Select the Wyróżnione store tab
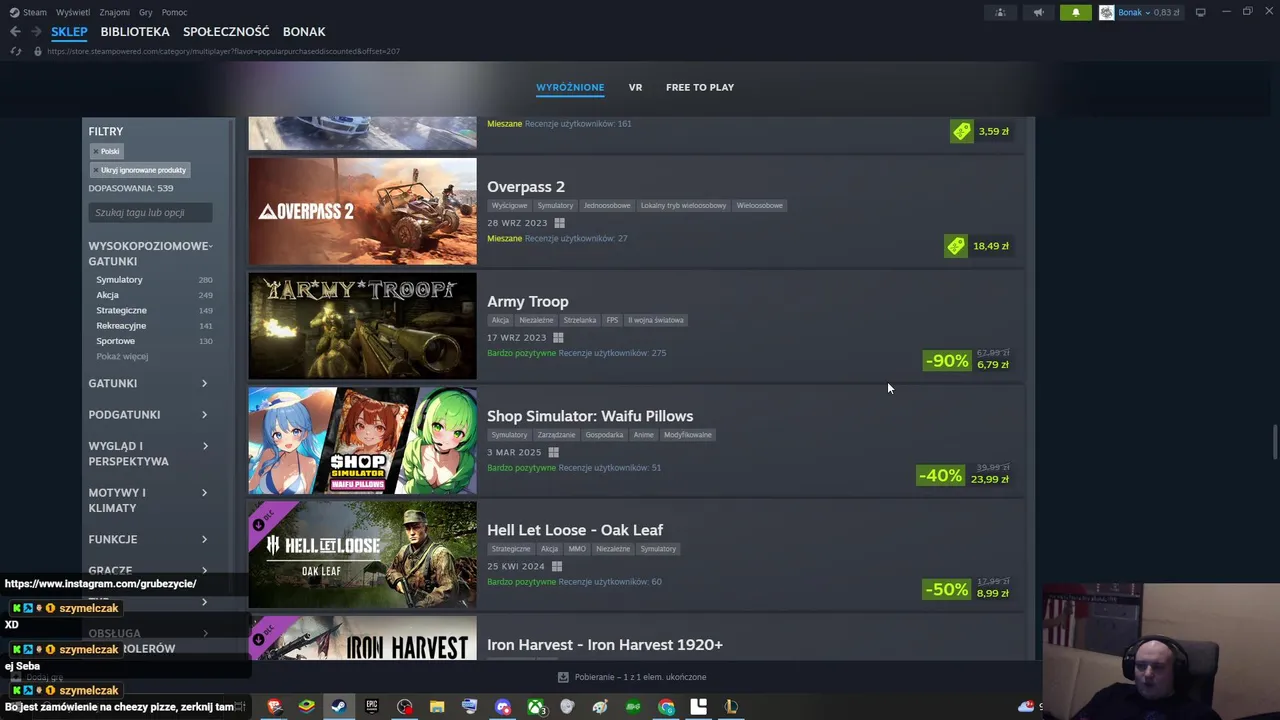The width and height of the screenshot is (1280, 720). click(570, 87)
